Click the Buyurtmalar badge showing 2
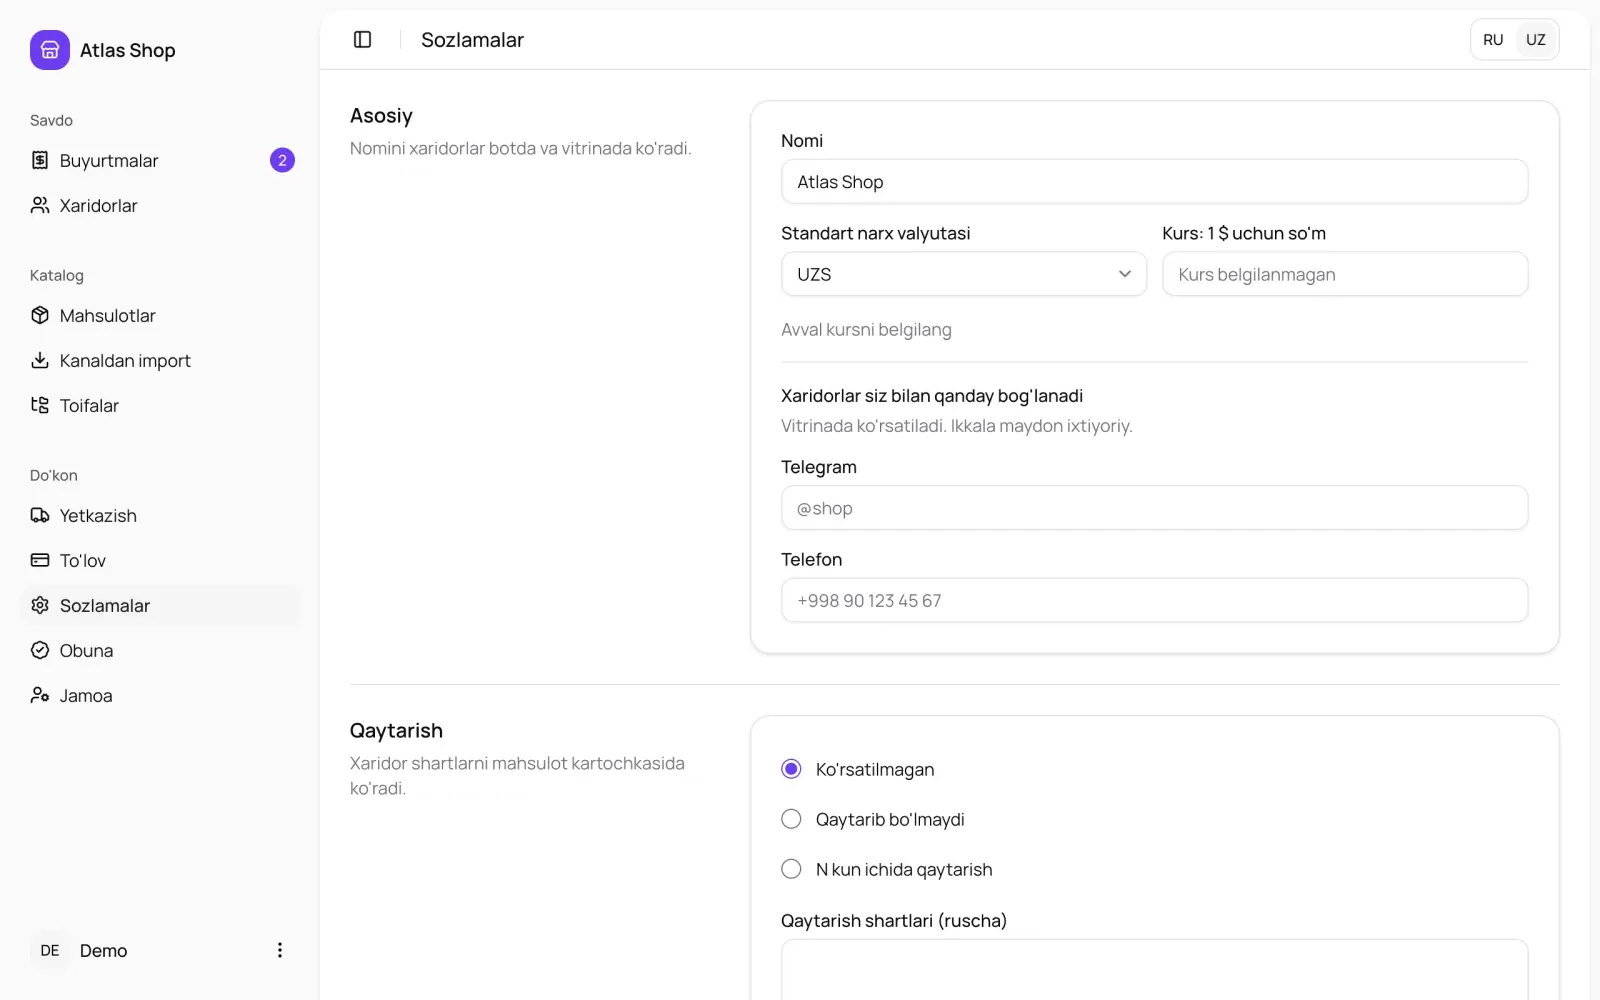This screenshot has height=1000, width=1600. 282,160
